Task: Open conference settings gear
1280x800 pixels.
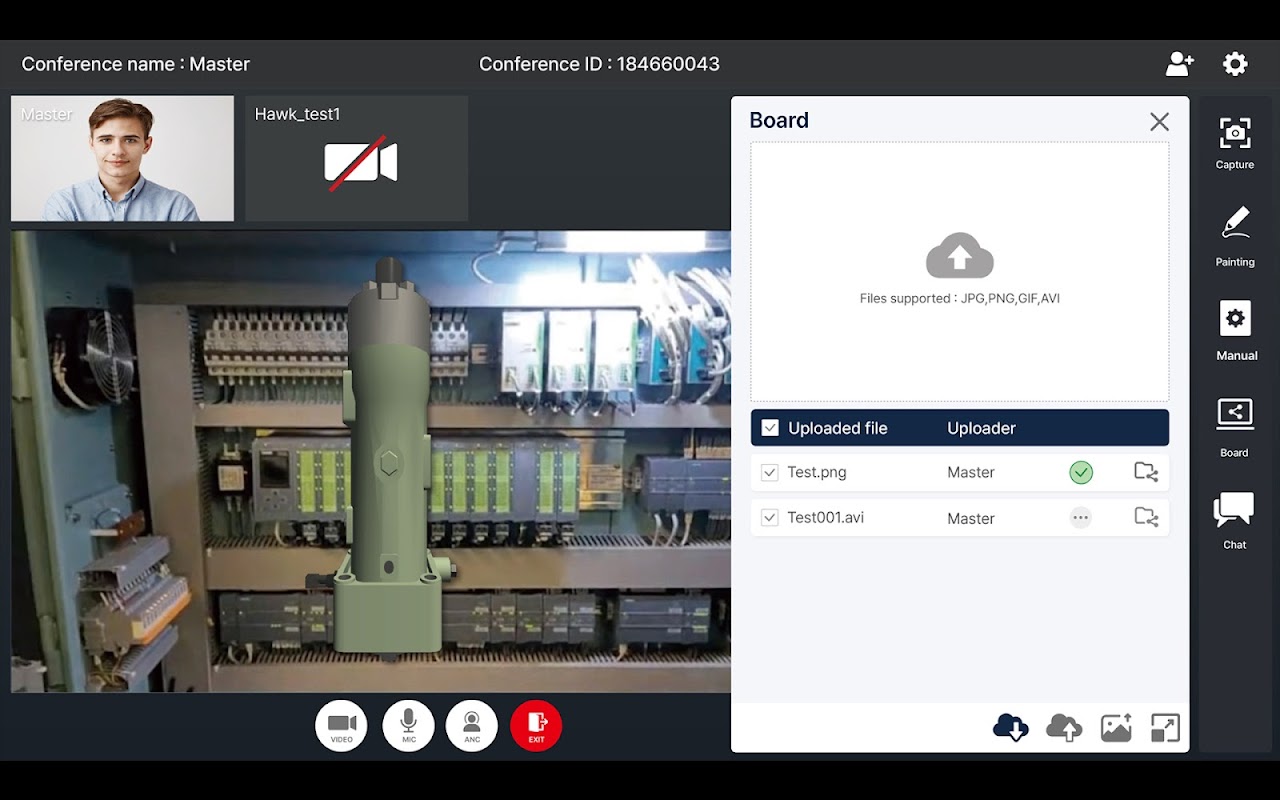Action: (x=1235, y=64)
